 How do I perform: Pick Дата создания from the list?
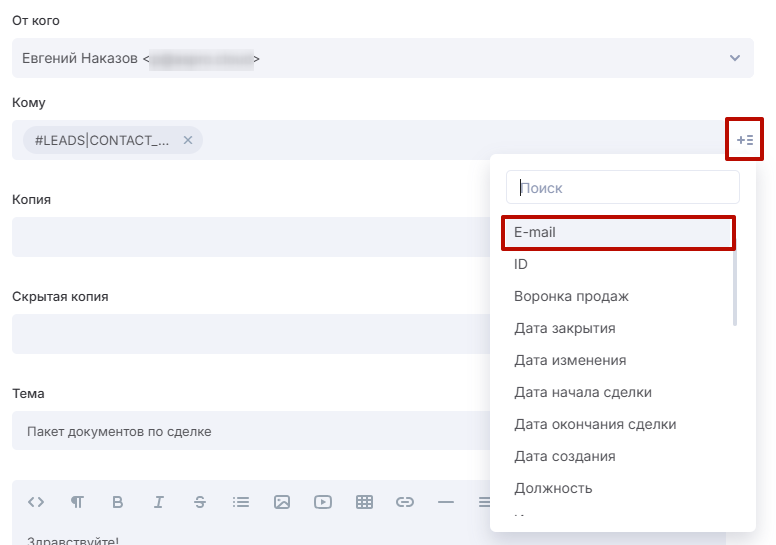(x=564, y=456)
